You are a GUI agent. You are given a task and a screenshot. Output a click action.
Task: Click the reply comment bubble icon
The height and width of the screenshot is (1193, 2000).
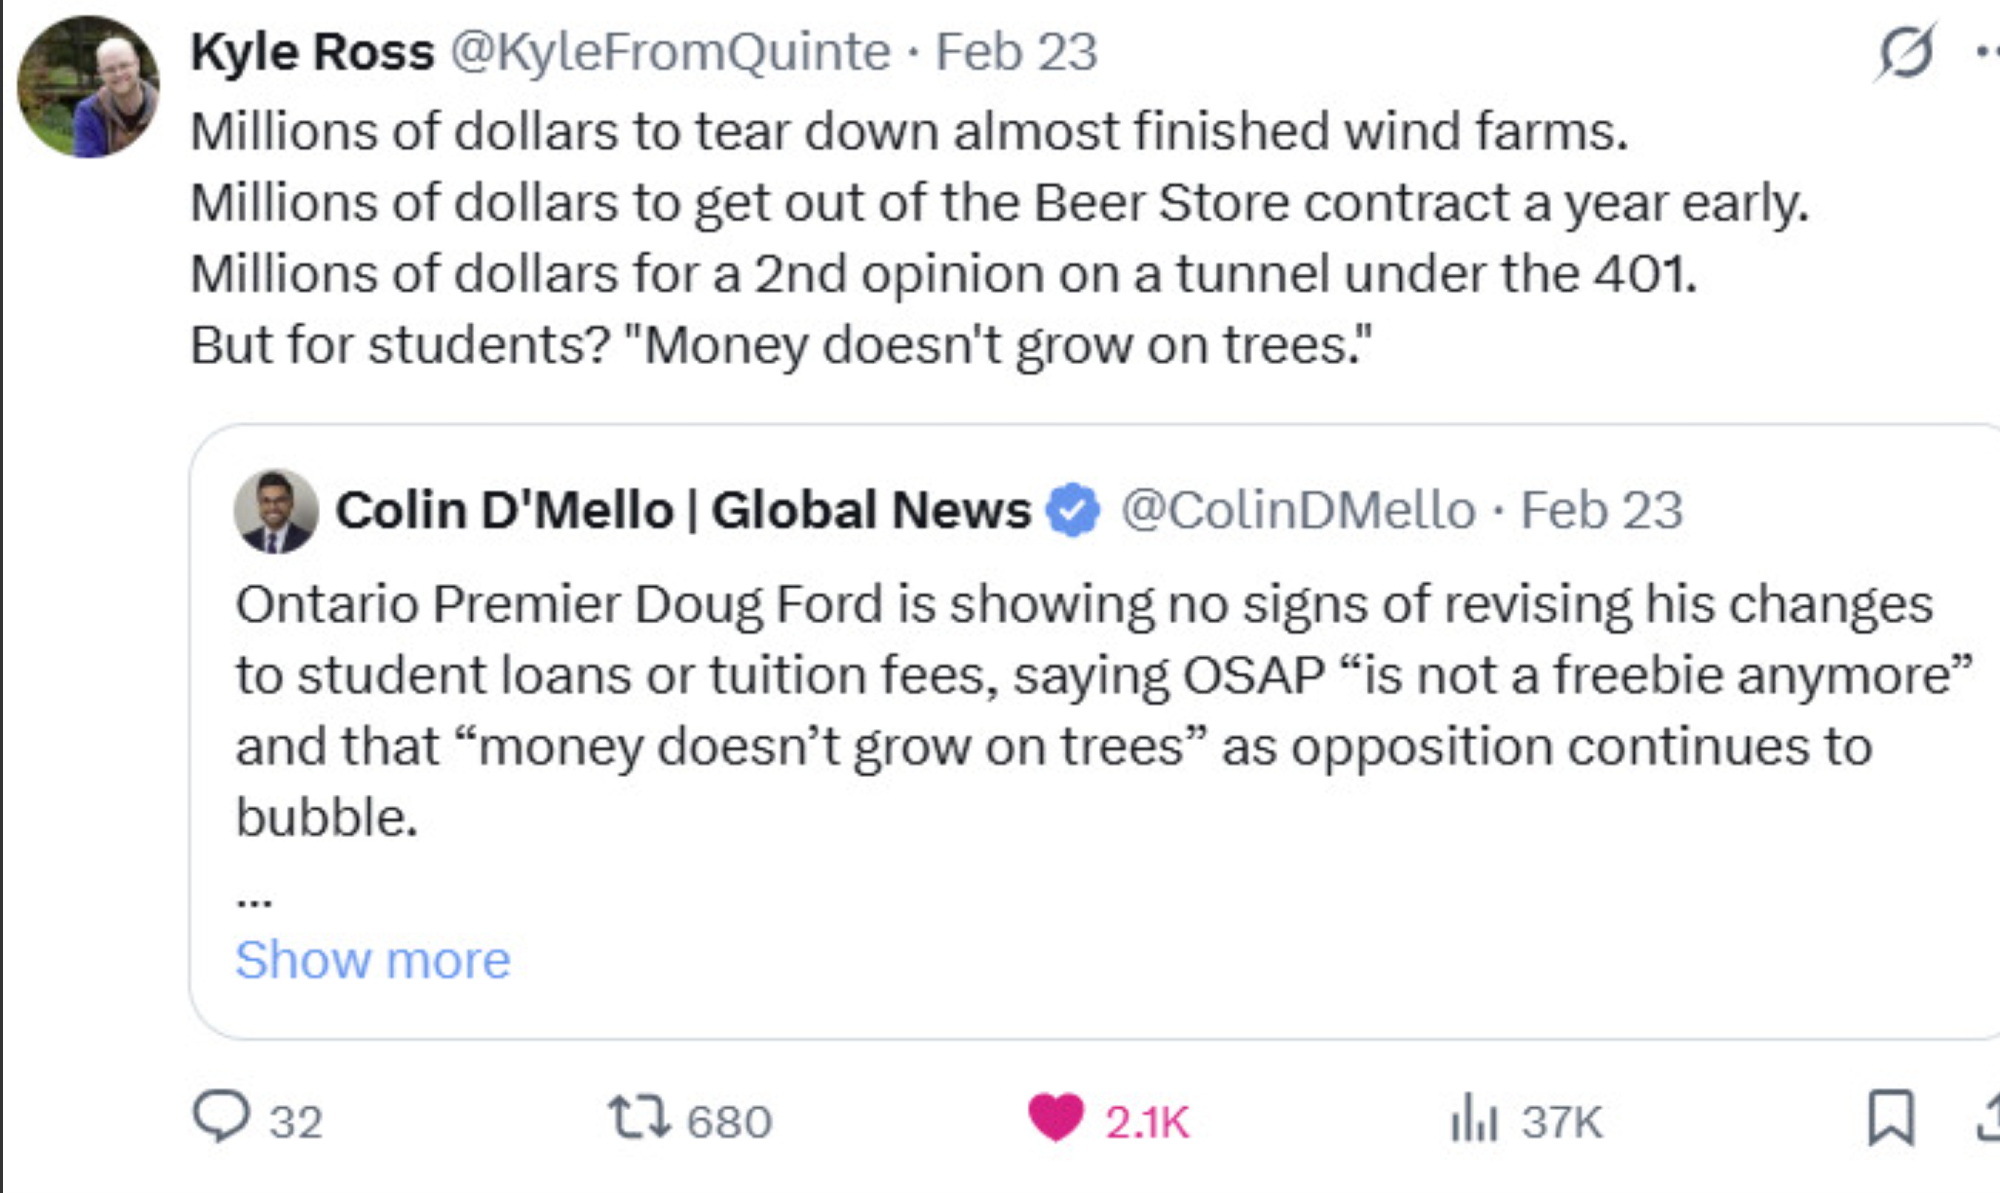(x=221, y=1117)
